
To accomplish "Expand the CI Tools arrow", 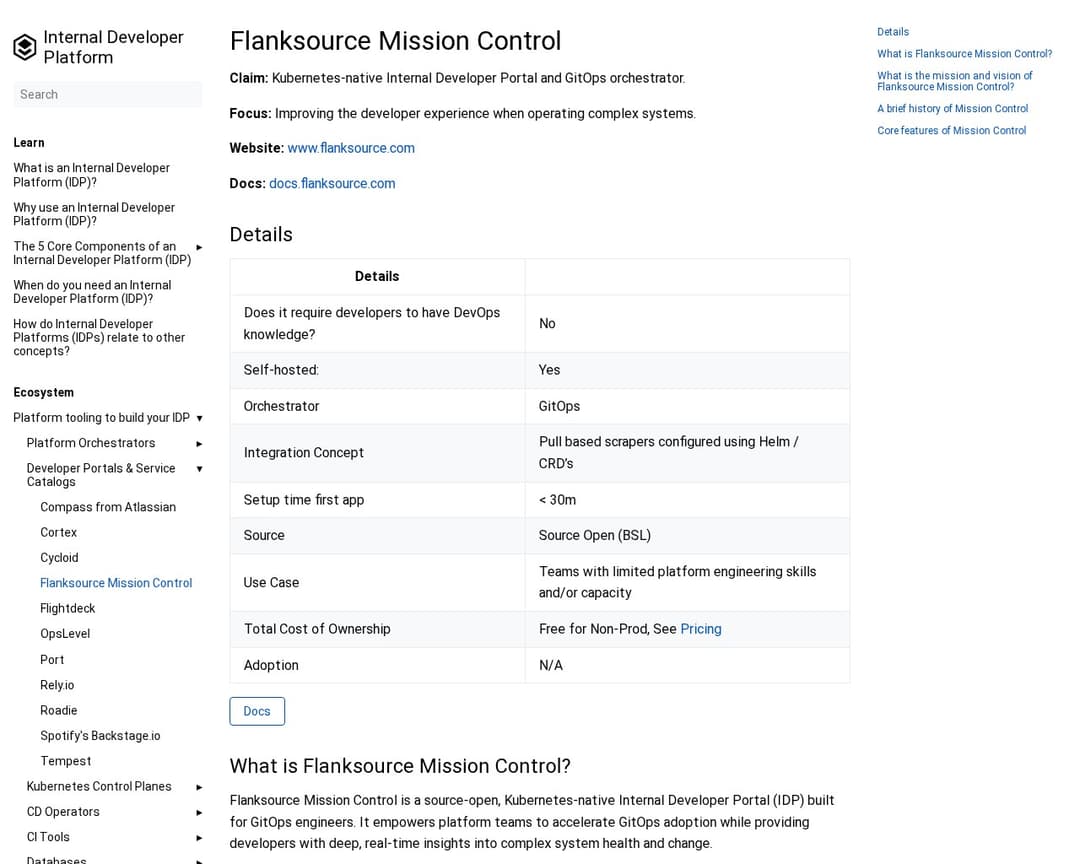I will (x=199, y=838).
